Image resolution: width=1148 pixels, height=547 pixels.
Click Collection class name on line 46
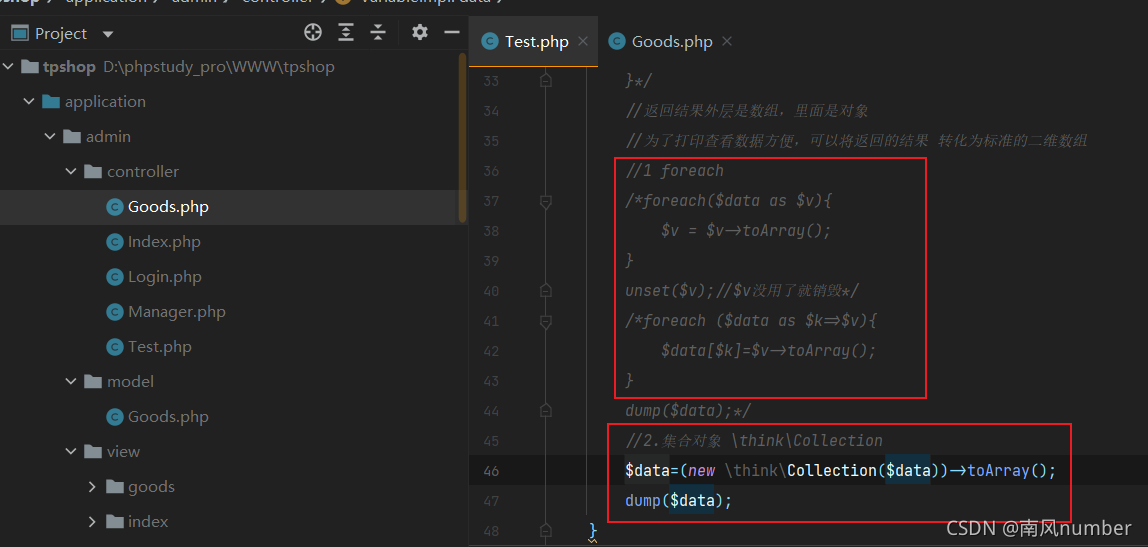point(832,470)
